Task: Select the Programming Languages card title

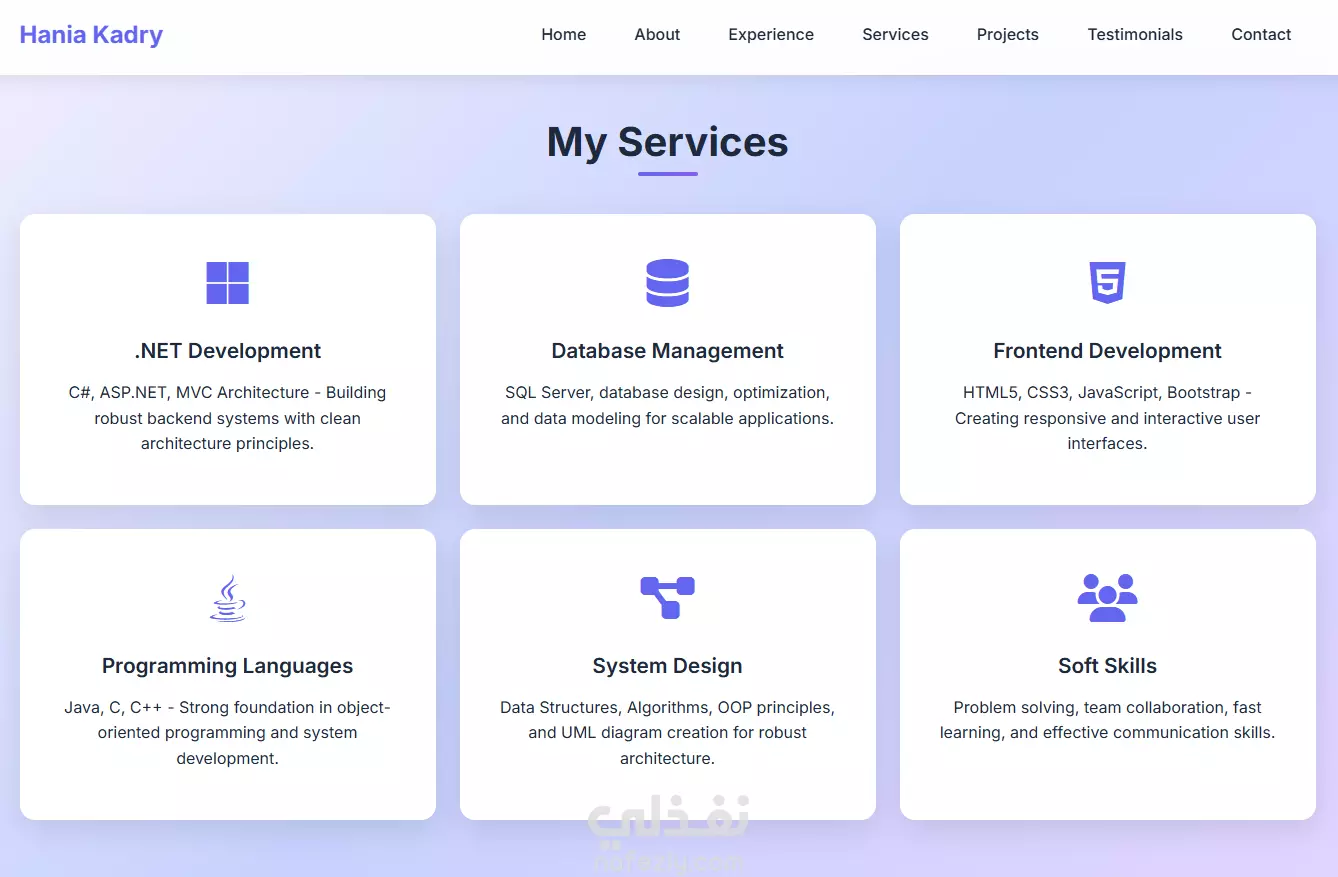Action: pyautogui.click(x=227, y=666)
